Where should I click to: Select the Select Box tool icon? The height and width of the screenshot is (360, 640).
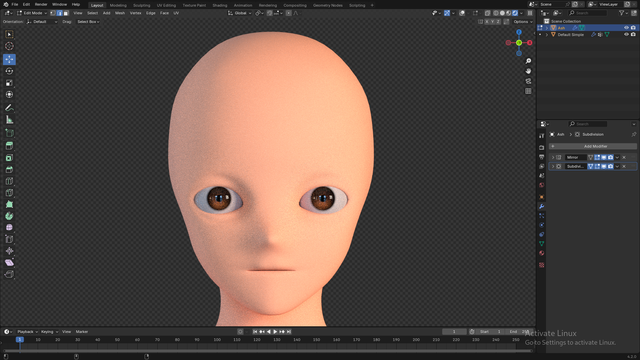click(9, 34)
